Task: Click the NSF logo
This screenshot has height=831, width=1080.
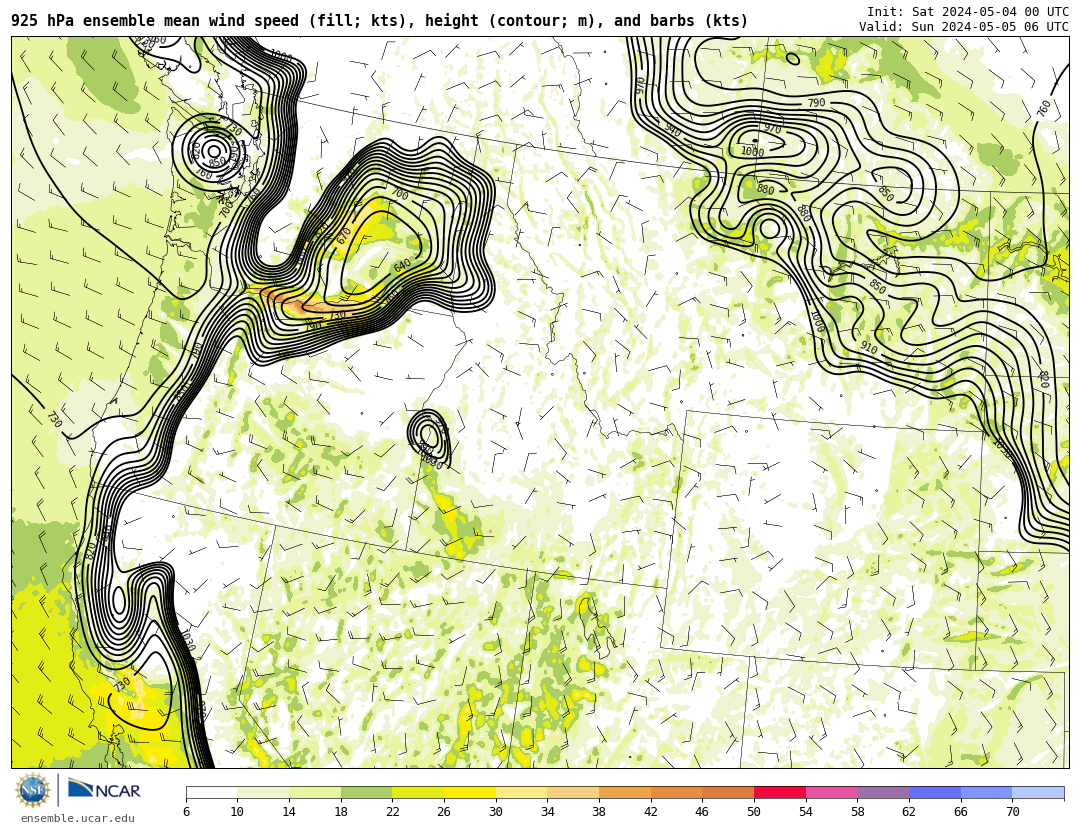Action: pyautogui.click(x=33, y=790)
